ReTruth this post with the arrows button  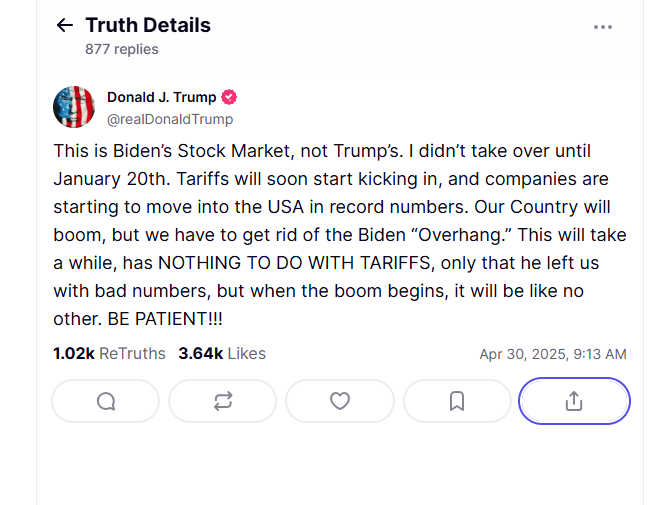pos(222,401)
